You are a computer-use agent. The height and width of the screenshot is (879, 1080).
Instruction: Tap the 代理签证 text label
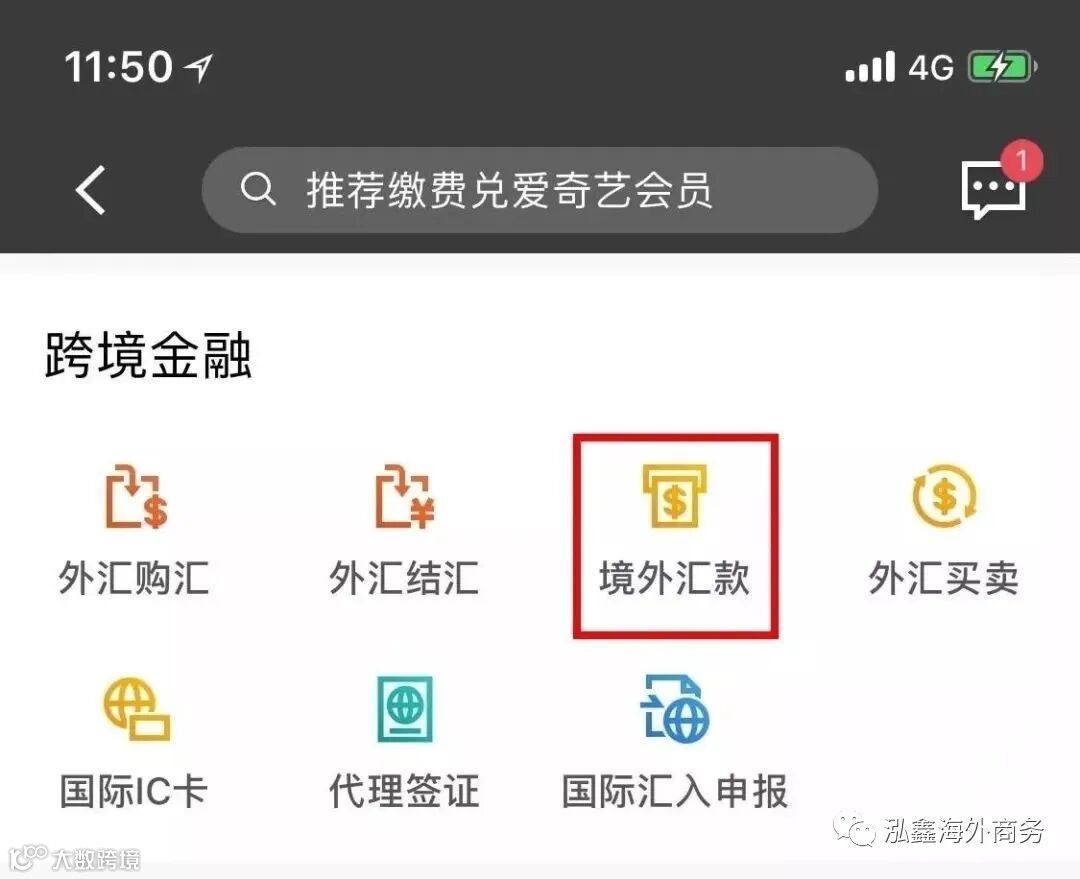[x=404, y=792]
